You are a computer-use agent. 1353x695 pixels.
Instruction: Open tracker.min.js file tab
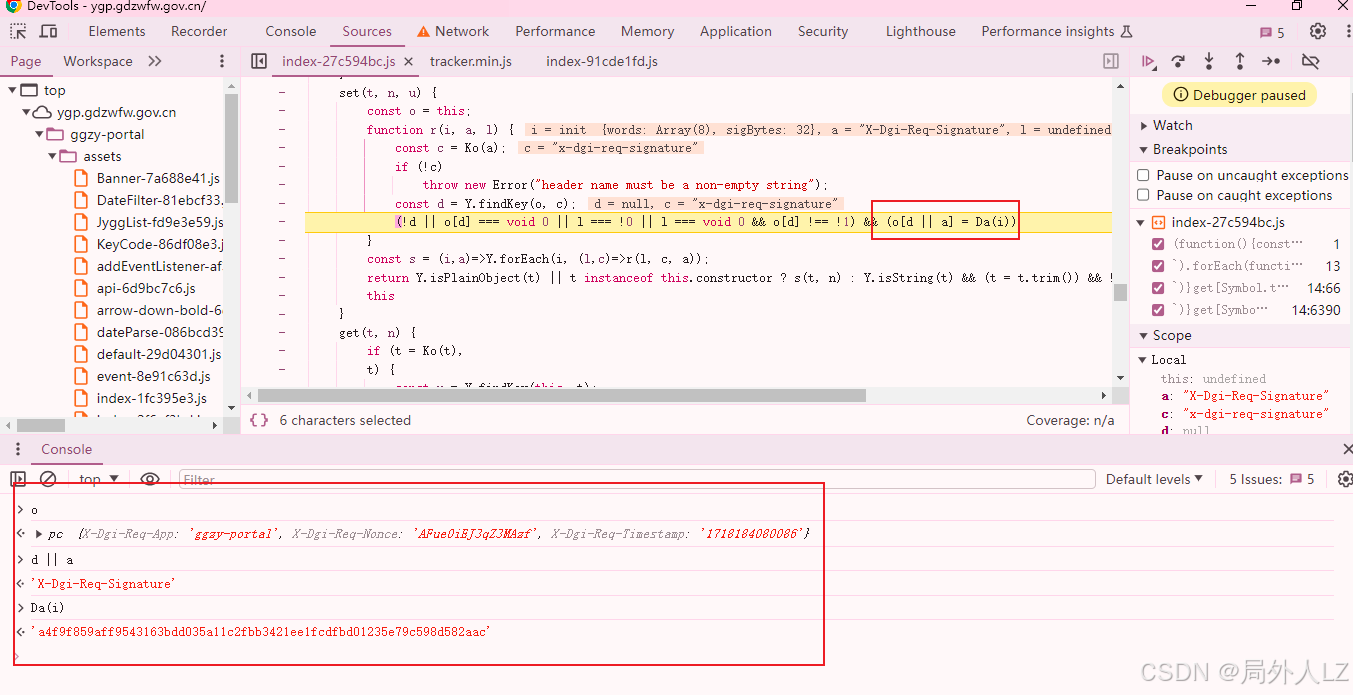coord(471,61)
